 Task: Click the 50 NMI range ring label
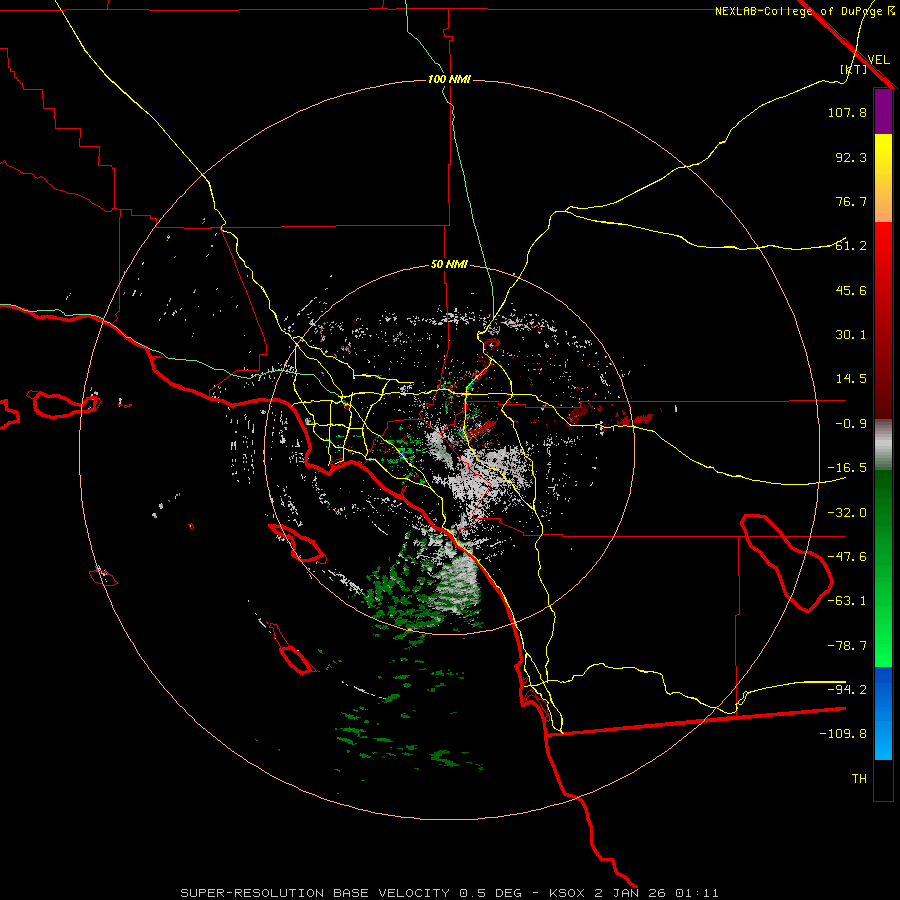coord(449,265)
